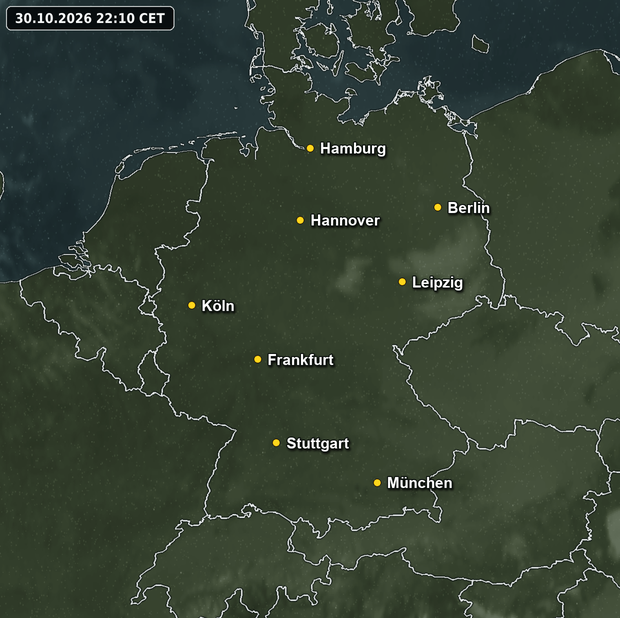
Task: Click the Hamburg city marker dot
Action: 310,148
